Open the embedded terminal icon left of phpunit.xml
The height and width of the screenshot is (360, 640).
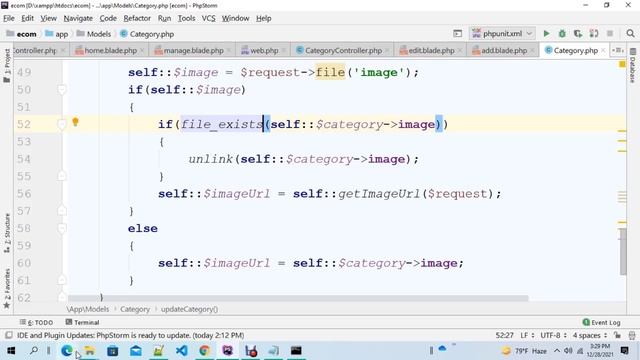tap(458, 33)
